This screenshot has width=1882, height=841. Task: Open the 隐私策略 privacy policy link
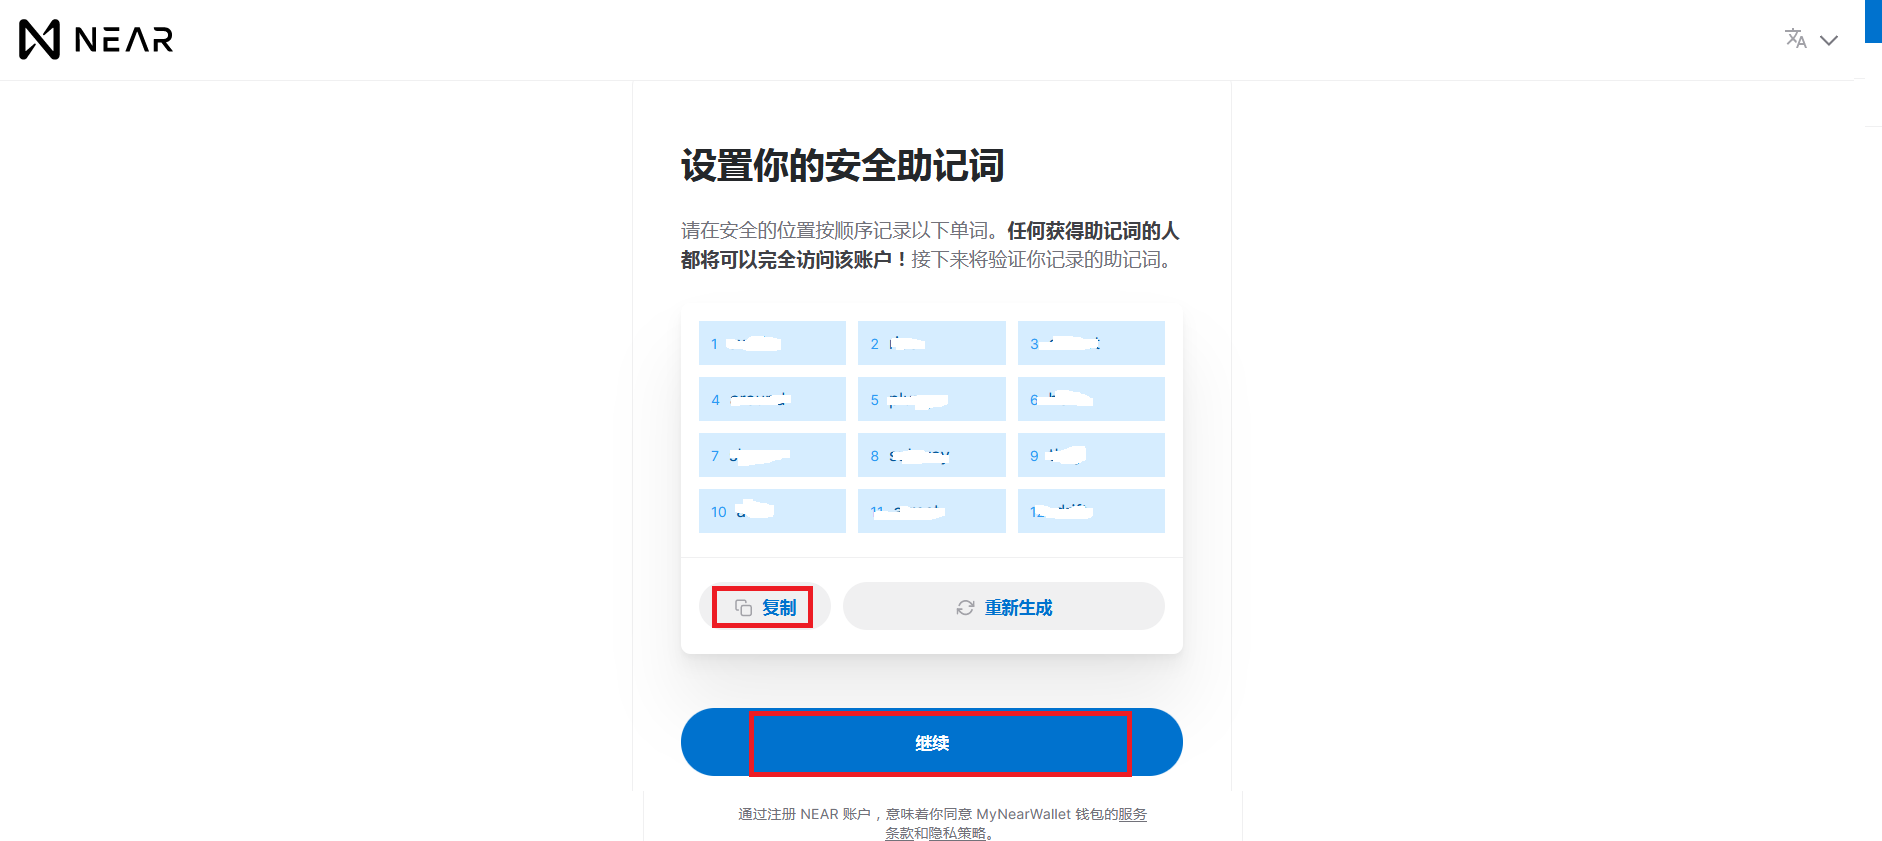957,833
